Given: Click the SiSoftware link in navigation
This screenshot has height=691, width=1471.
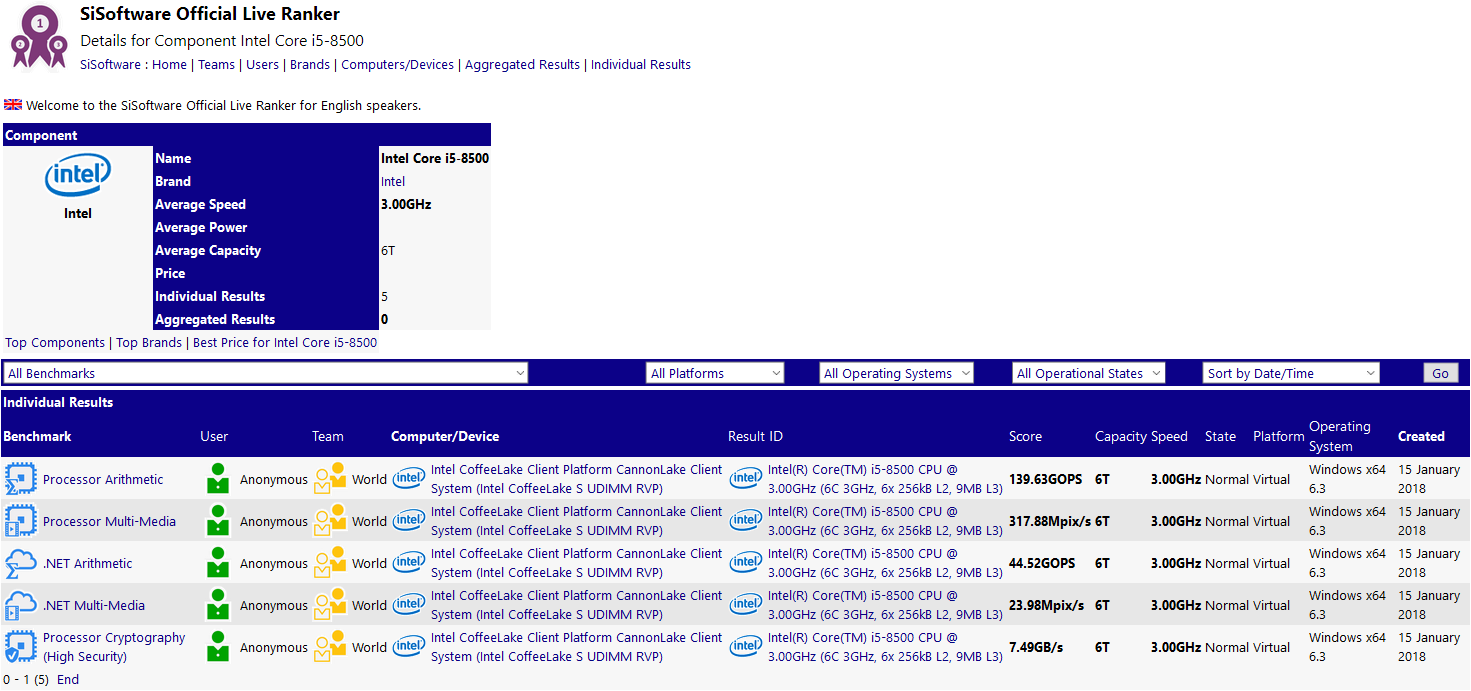Looking at the screenshot, I should tap(110, 64).
